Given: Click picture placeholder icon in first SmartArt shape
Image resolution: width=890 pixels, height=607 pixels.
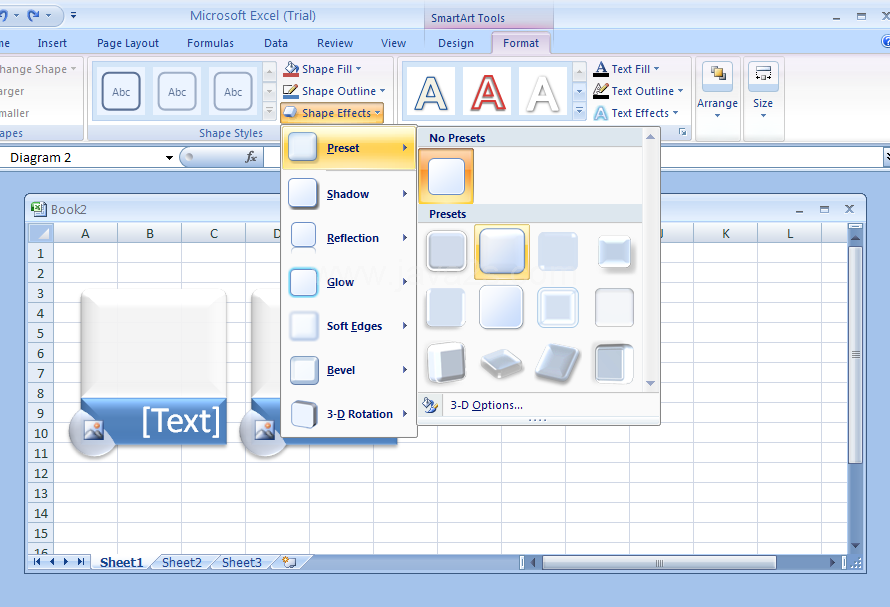Looking at the screenshot, I should point(93,430).
